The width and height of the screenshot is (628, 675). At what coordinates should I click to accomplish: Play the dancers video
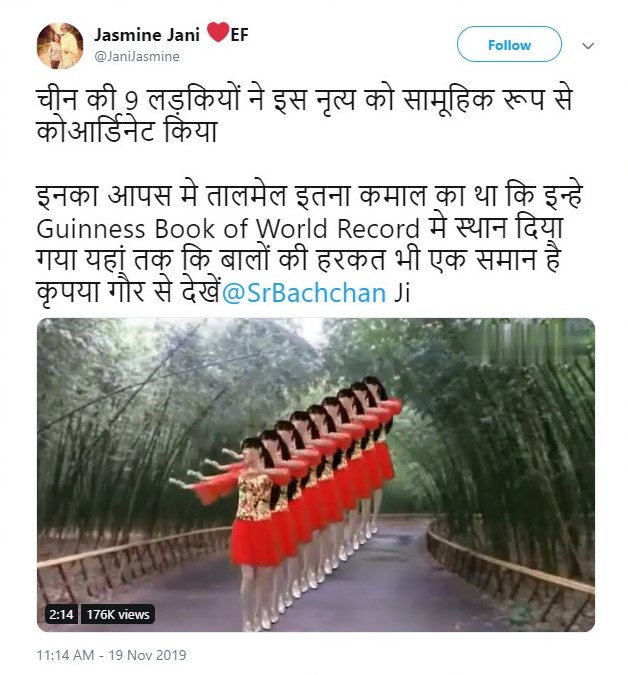tap(316, 474)
